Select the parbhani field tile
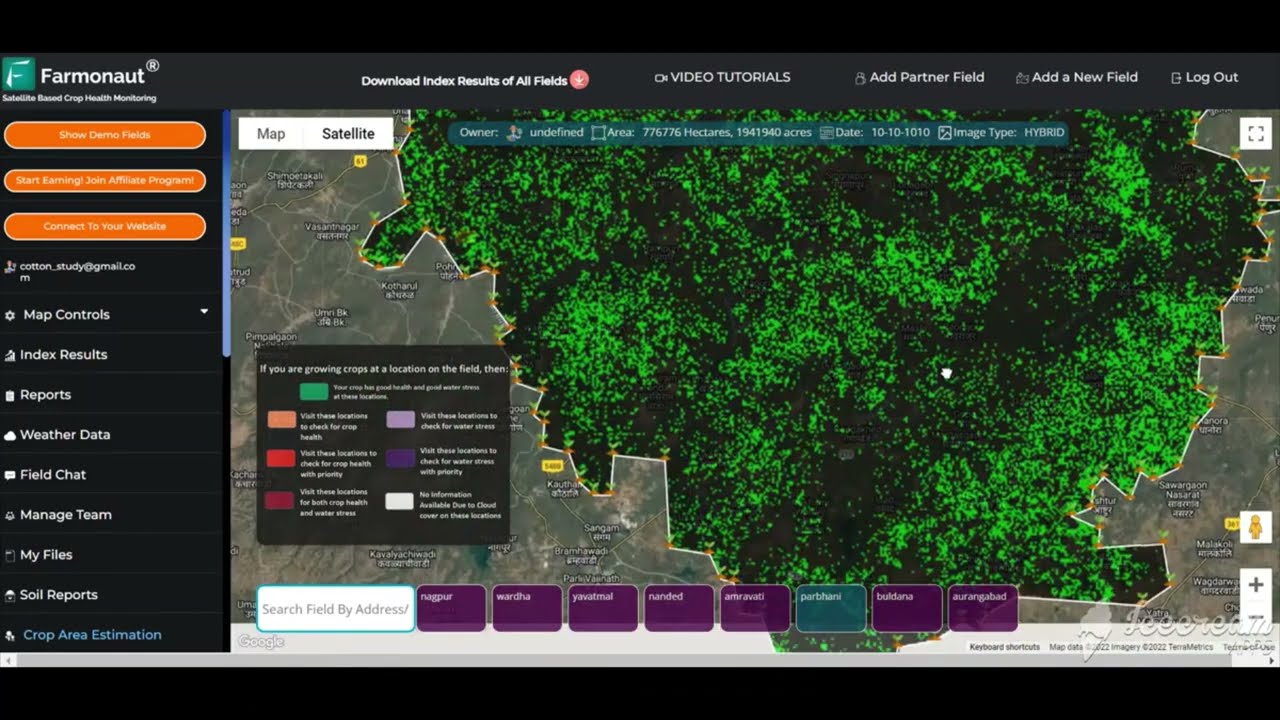This screenshot has width=1280, height=720. point(831,608)
